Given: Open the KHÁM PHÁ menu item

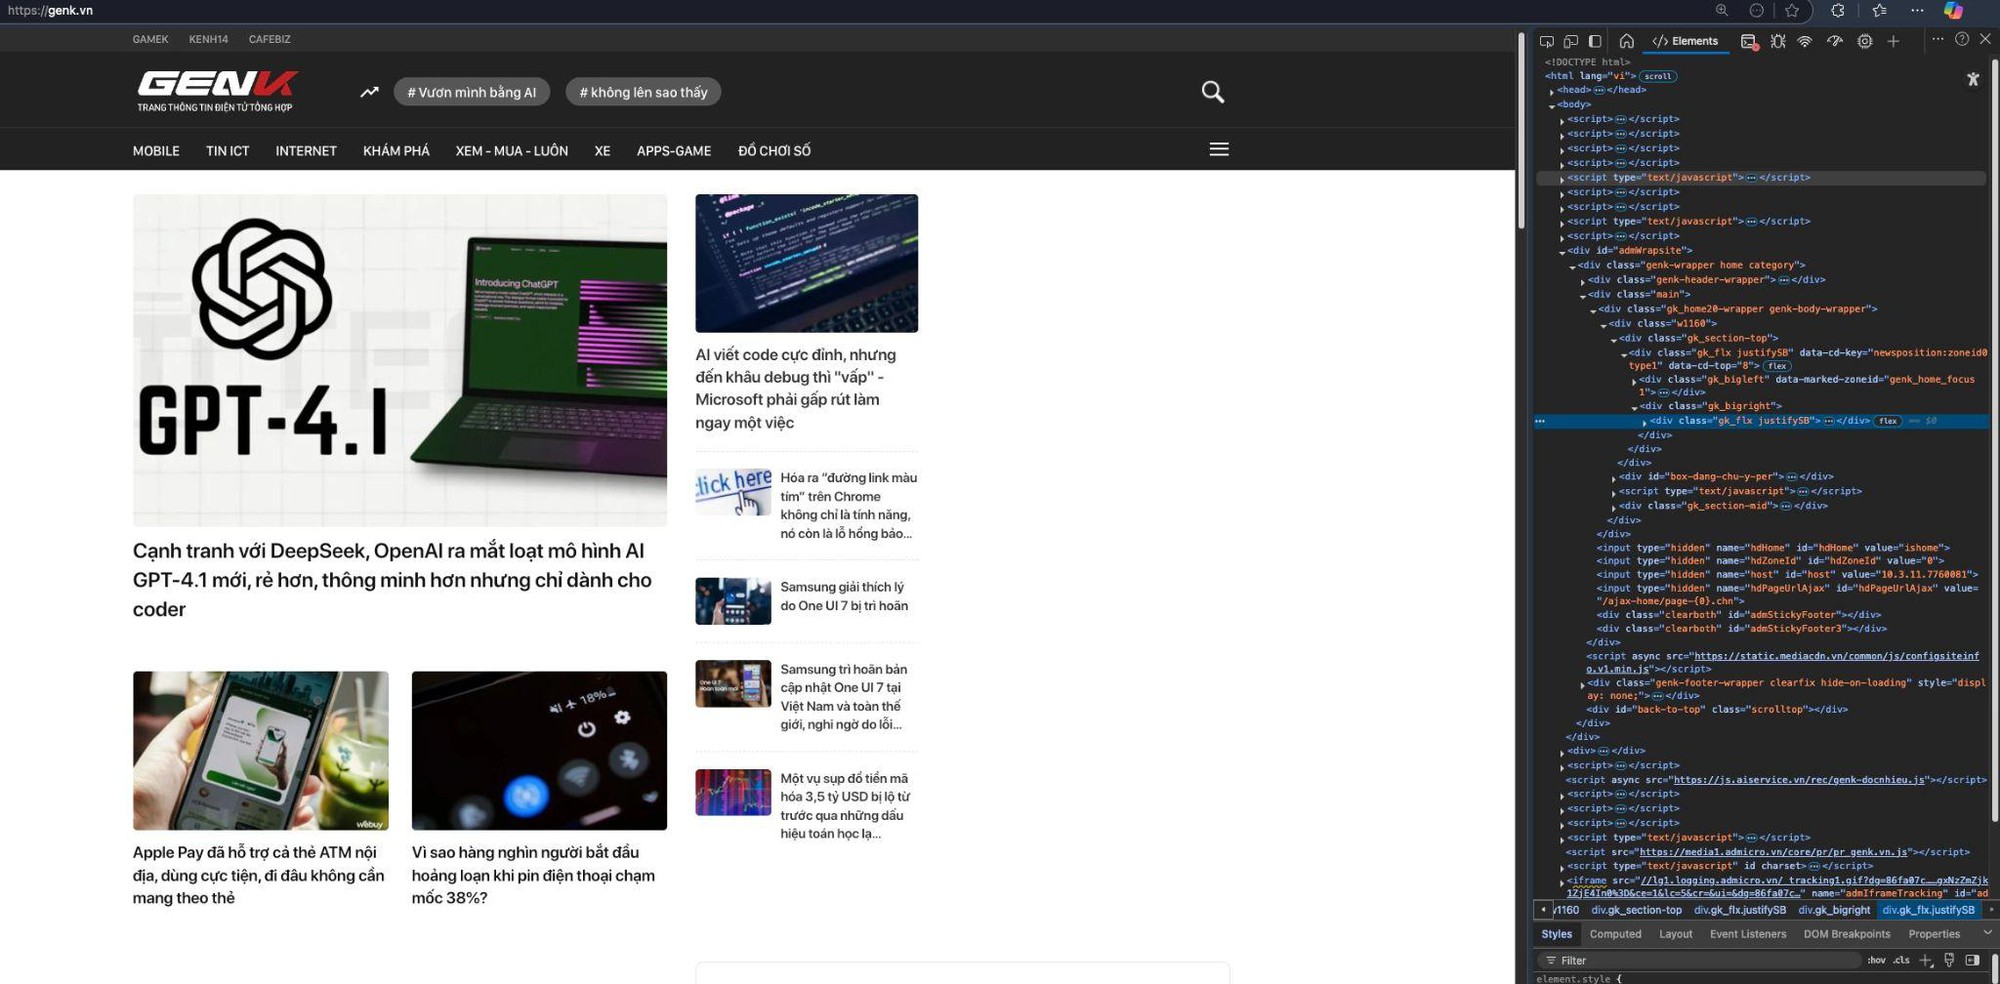Looking at the screenshot, I should point(396,151).
